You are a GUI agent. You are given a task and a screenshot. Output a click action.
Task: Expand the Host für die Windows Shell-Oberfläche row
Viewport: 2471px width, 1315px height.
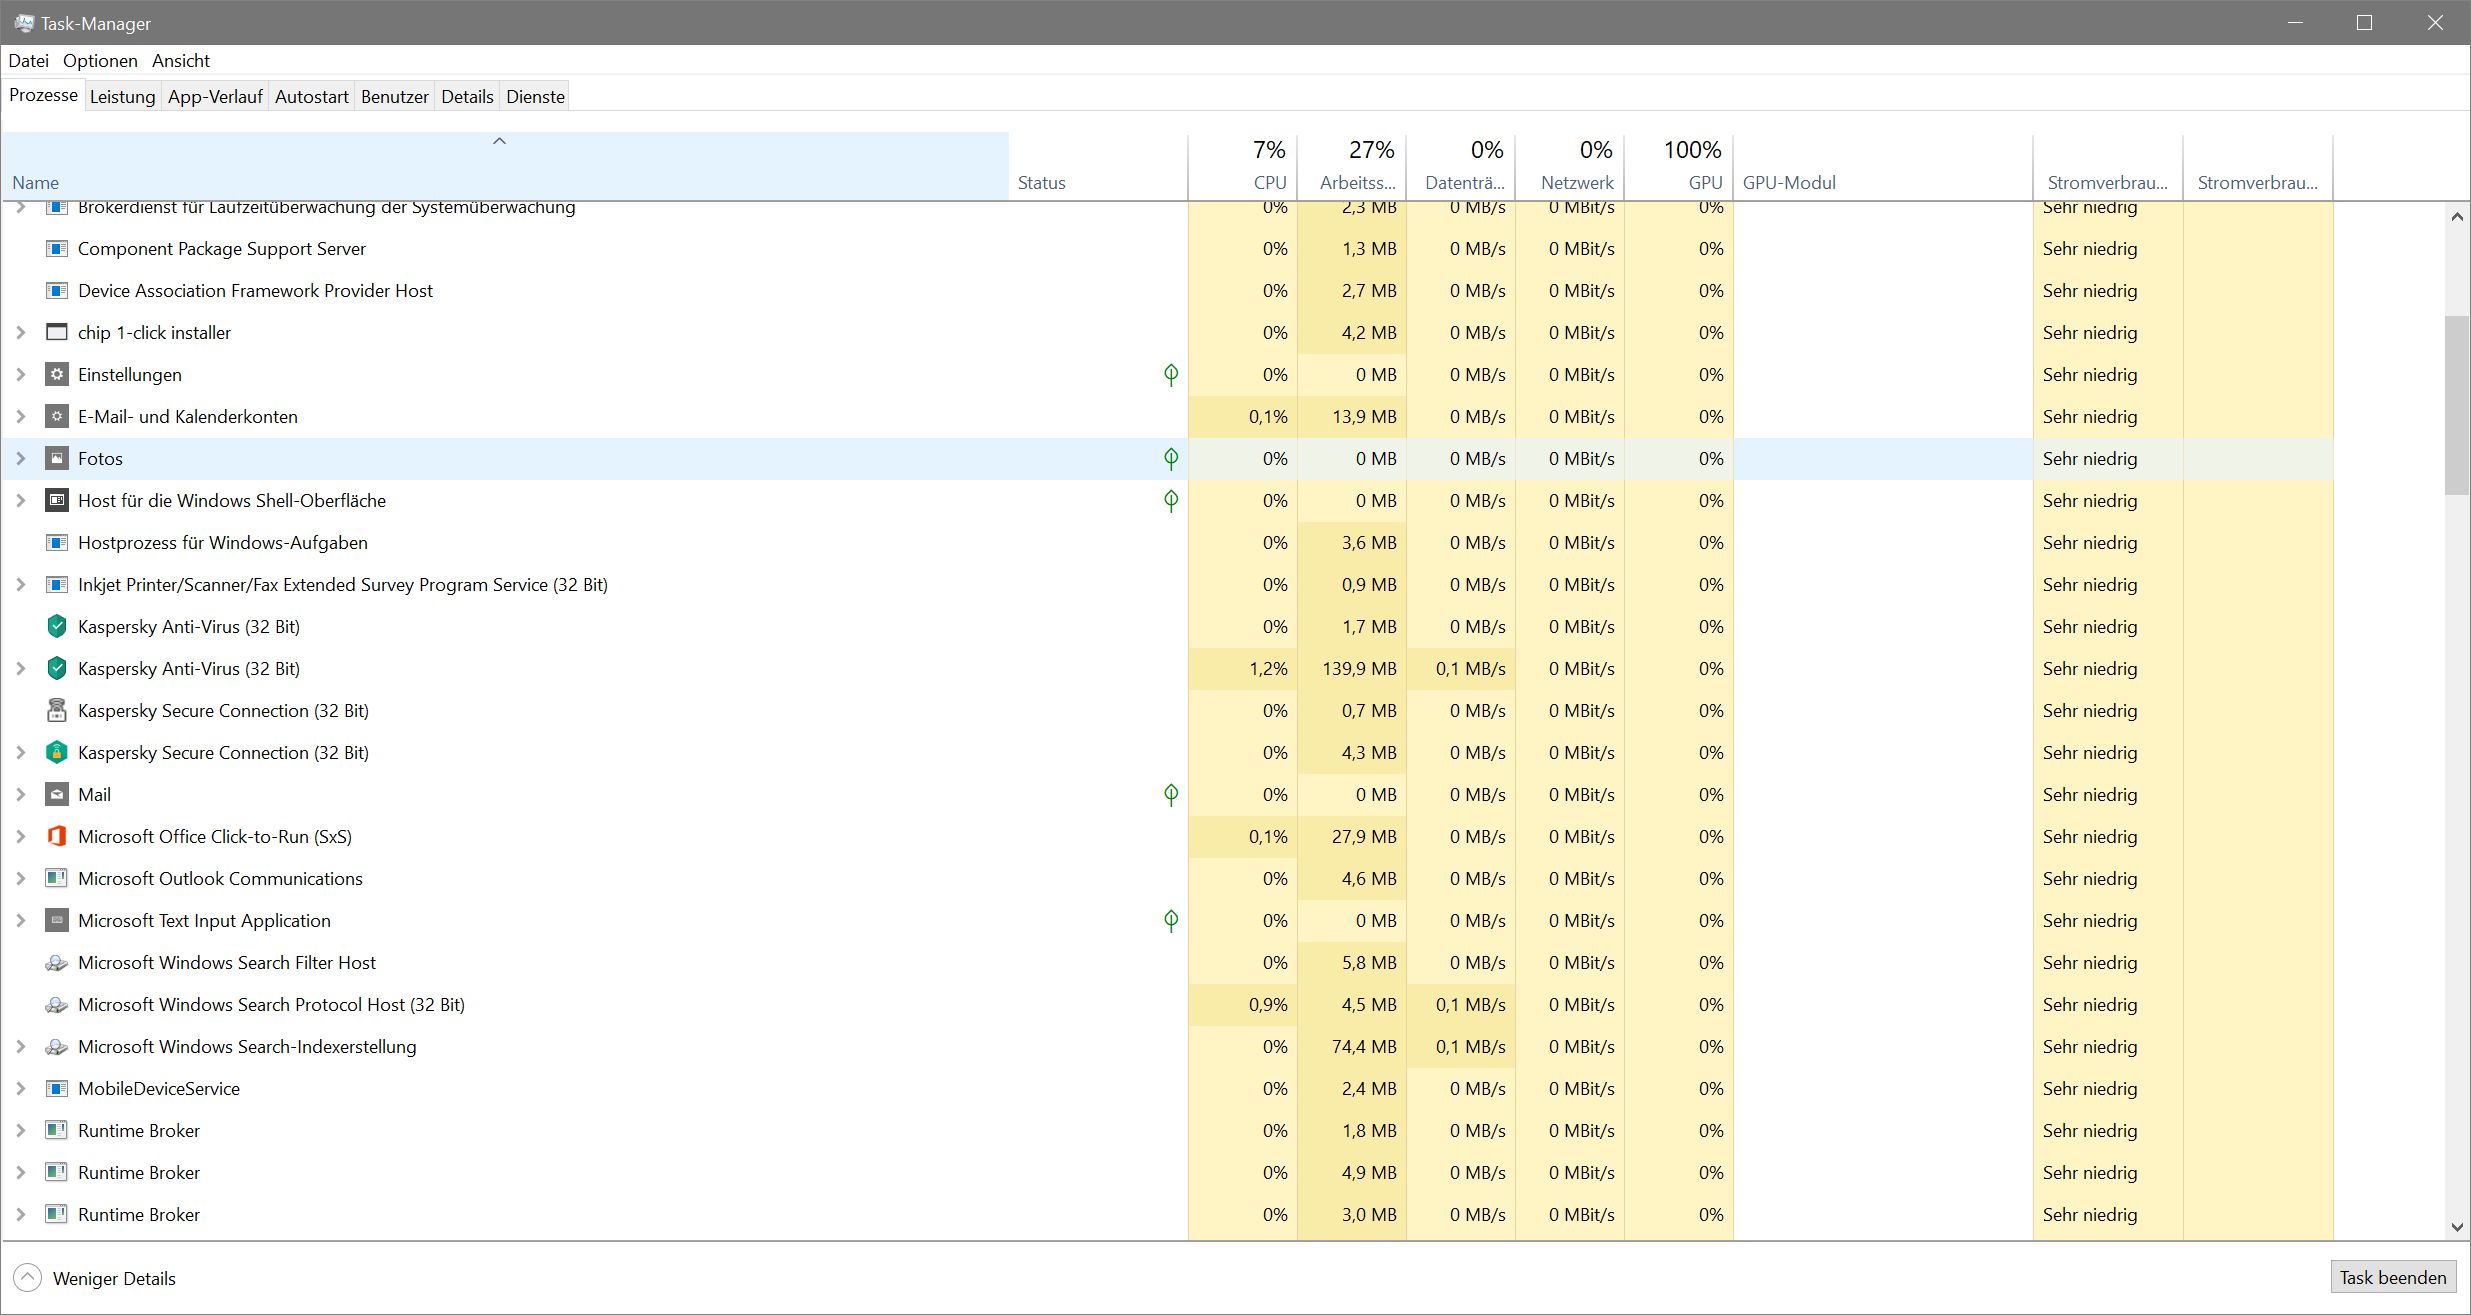(x=21, y=500)
